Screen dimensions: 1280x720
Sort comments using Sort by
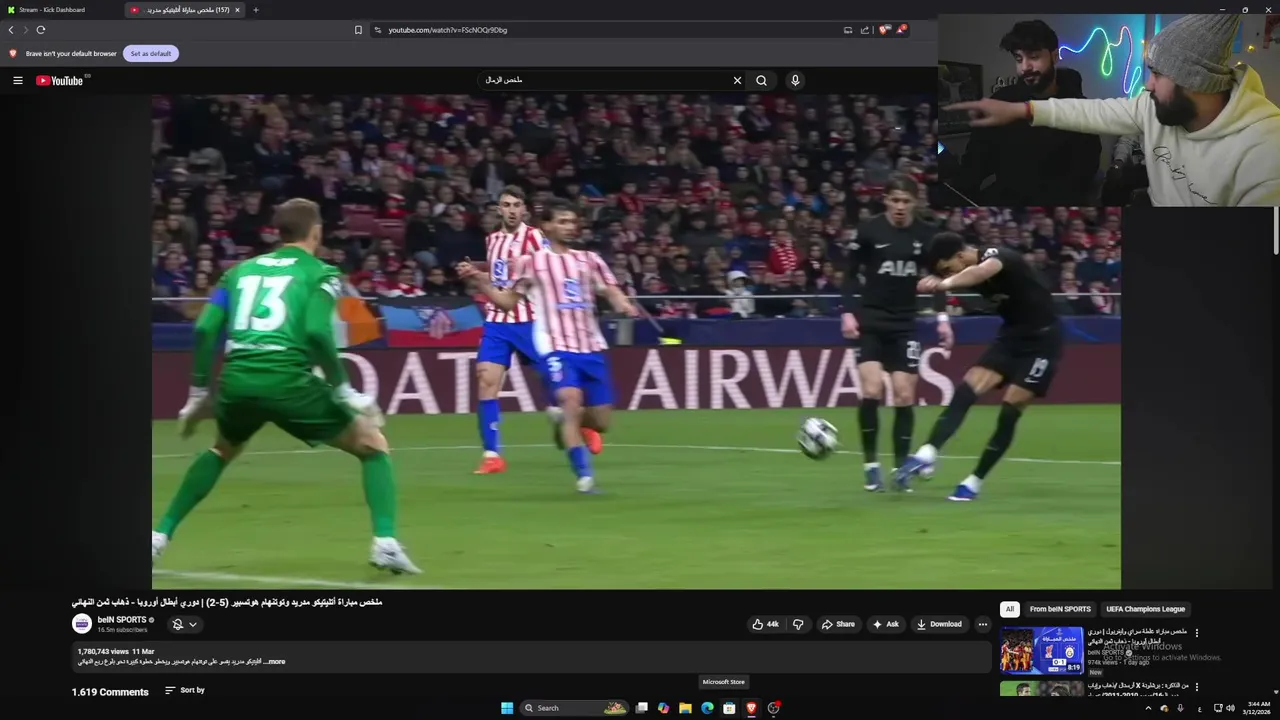tap(185, 690)
